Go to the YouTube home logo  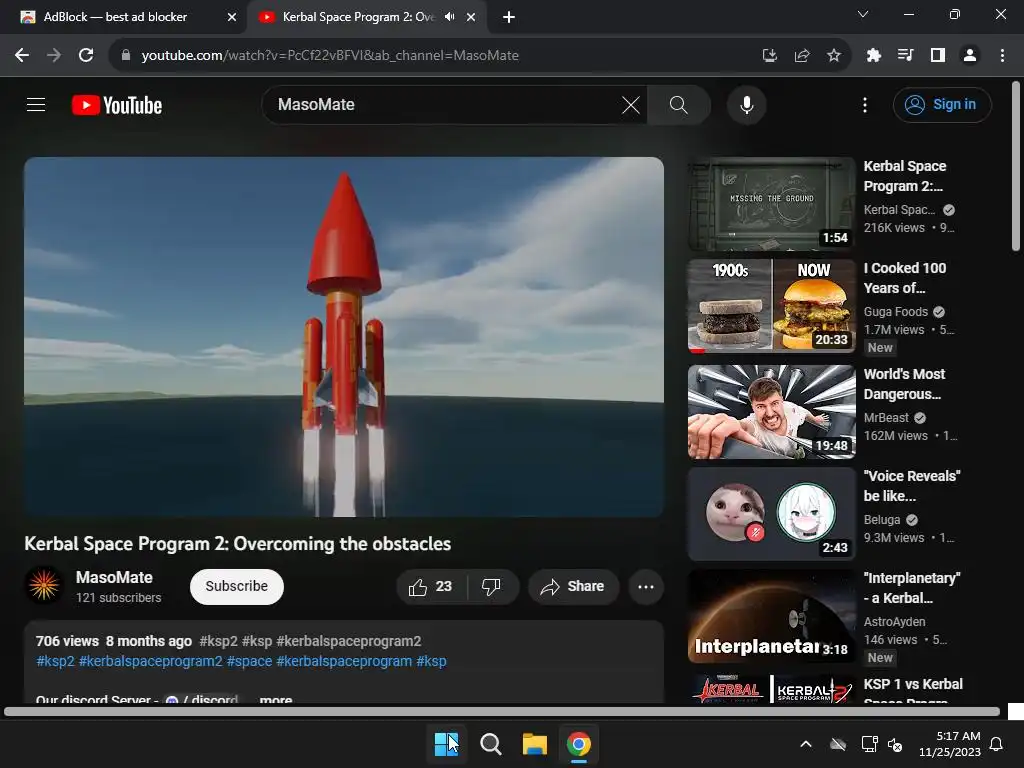point(117,105)
